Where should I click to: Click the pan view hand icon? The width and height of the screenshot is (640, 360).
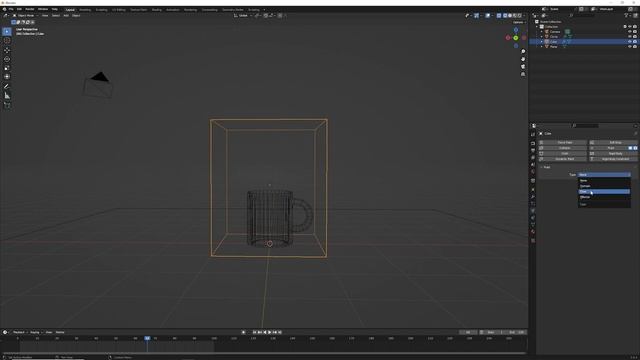pyautogui.click(x=523, y=59)
